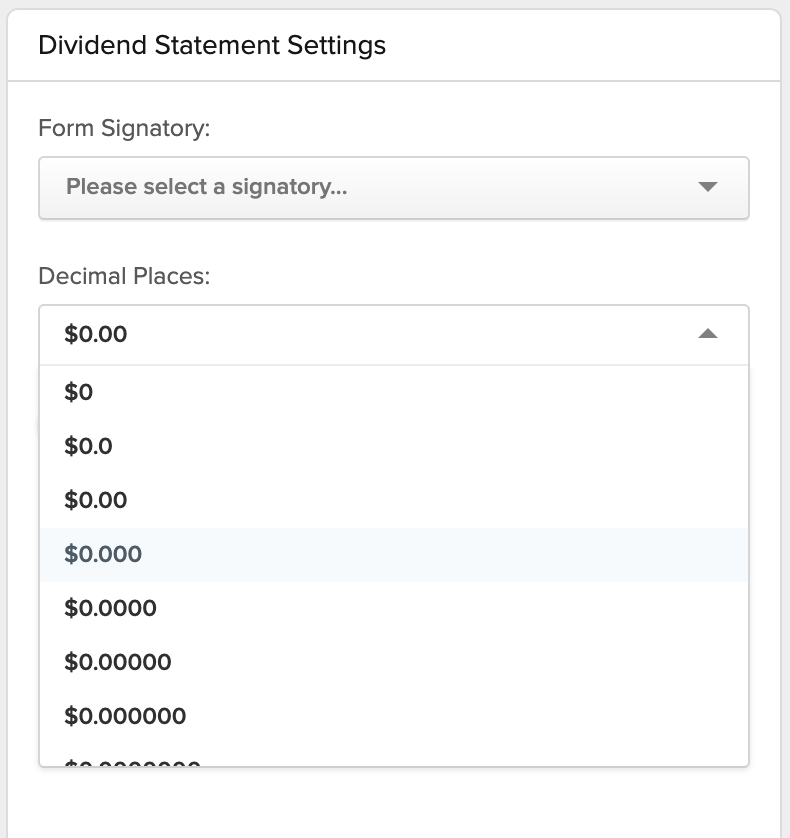Click the Form Signatory label
790x838 pixels.
(124, 128)
